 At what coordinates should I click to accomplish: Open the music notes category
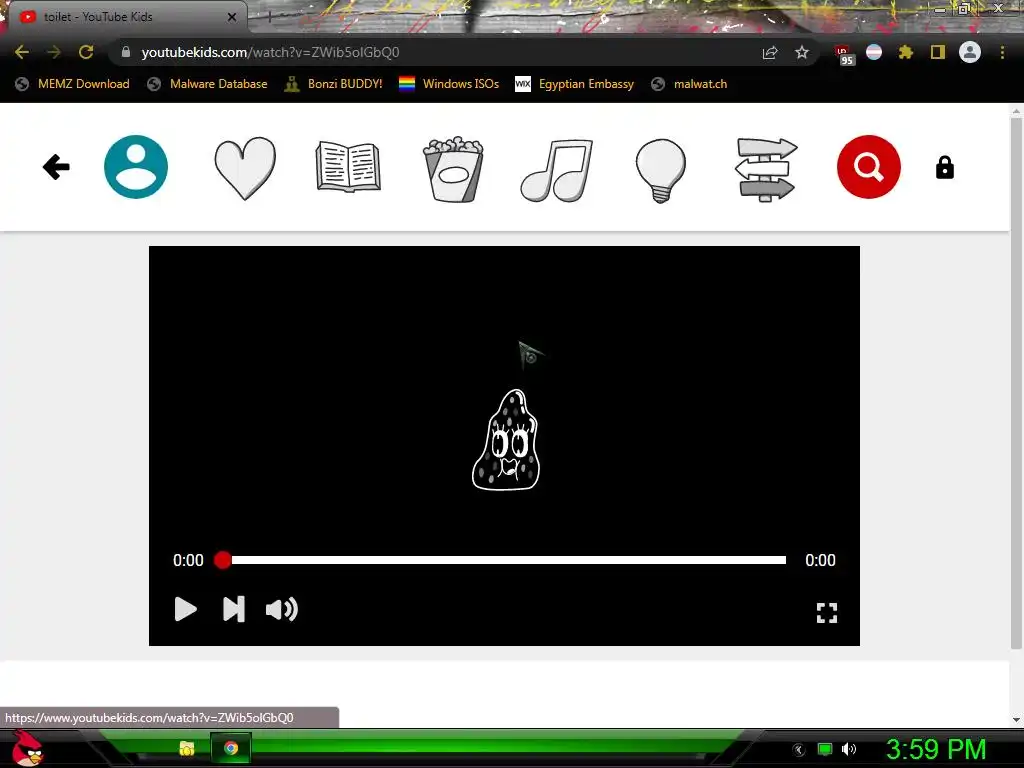tap(556, 170)
